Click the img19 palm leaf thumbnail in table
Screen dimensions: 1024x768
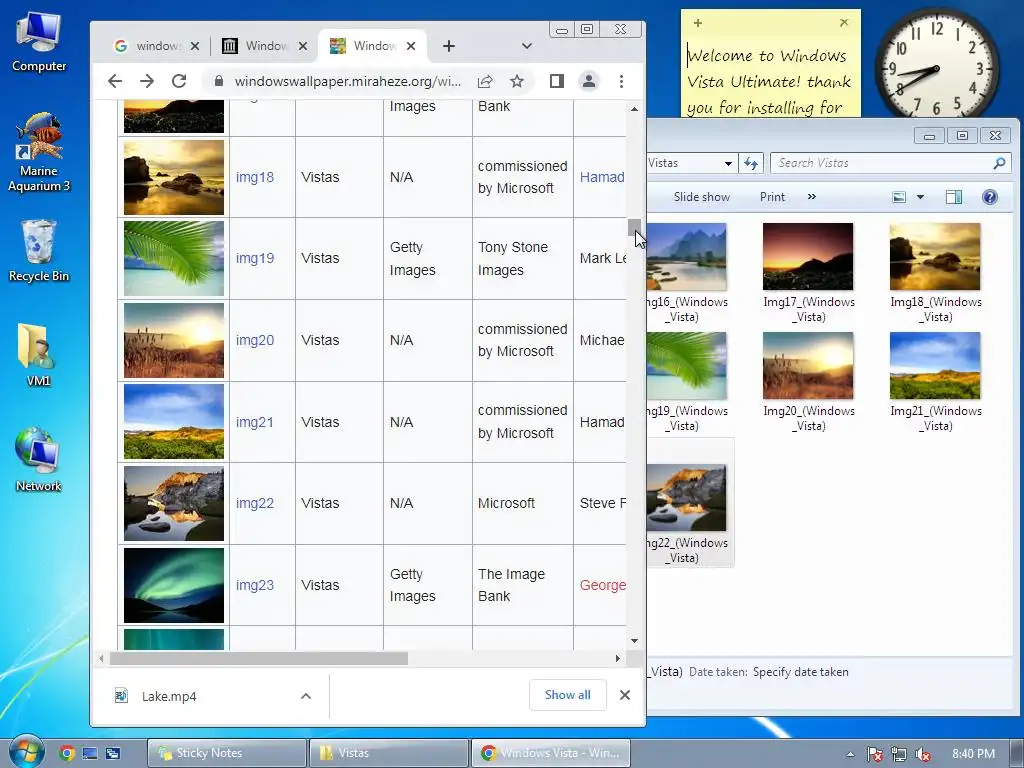174,258
